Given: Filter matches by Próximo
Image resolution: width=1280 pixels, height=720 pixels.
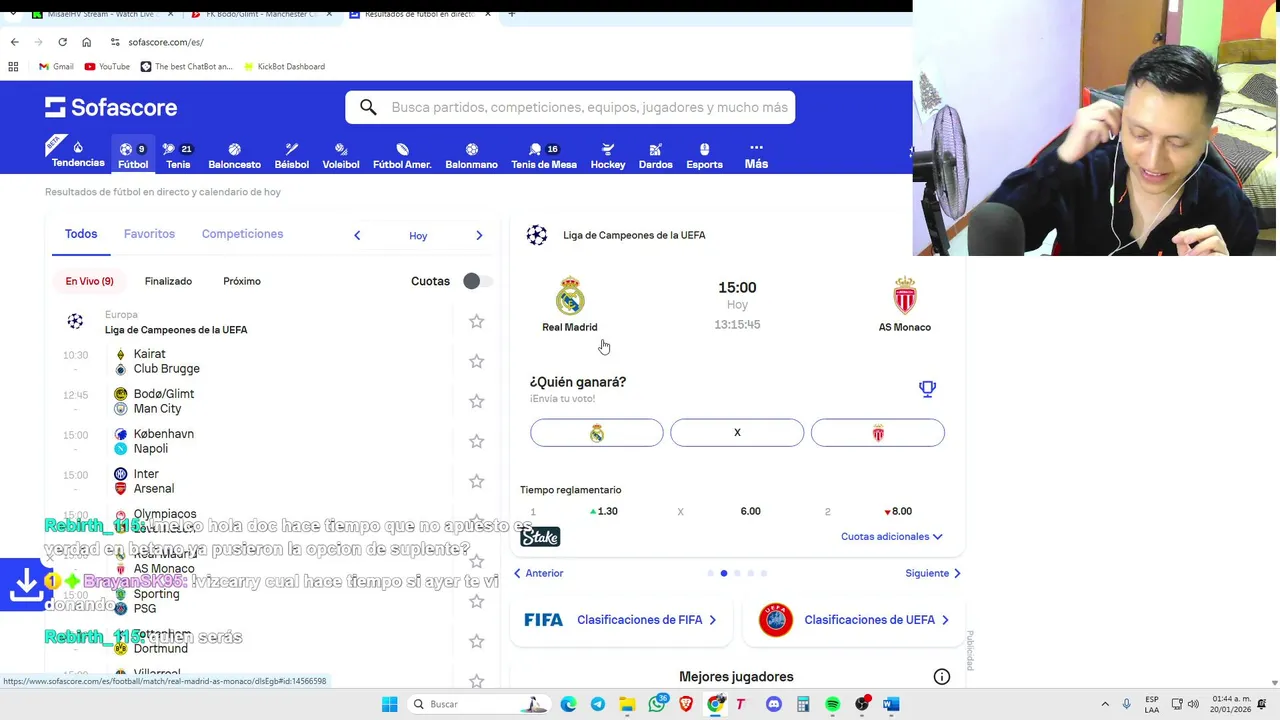Looking at the screenshot, I should tap(242, 281).
